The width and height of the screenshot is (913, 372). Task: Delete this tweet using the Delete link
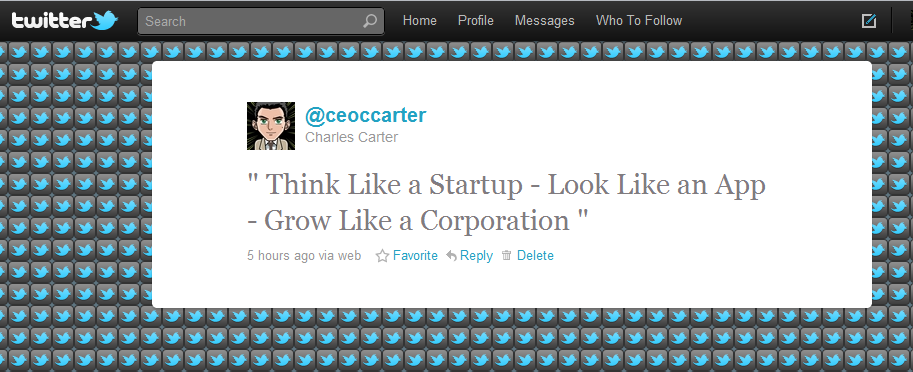[535, 256]
